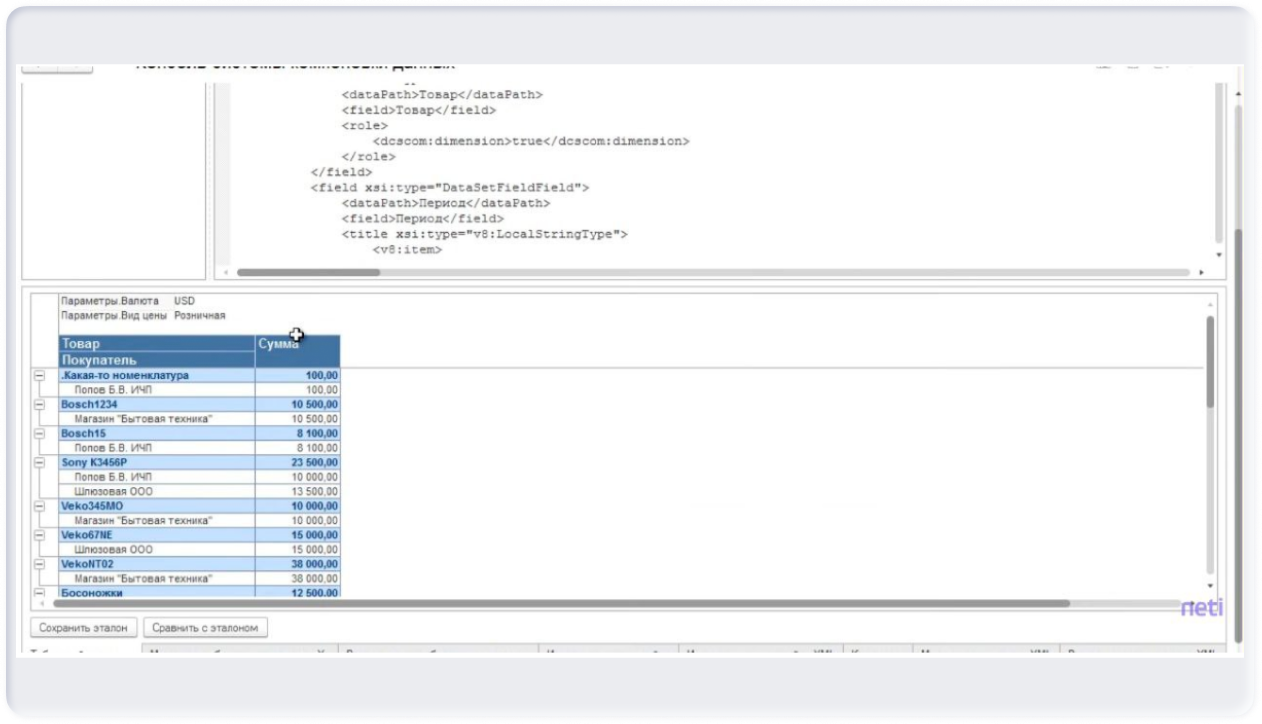Collapse the '.Какая-то номенклатура' group
This screenshot has height=724, width=1262.
coord(40,376)
